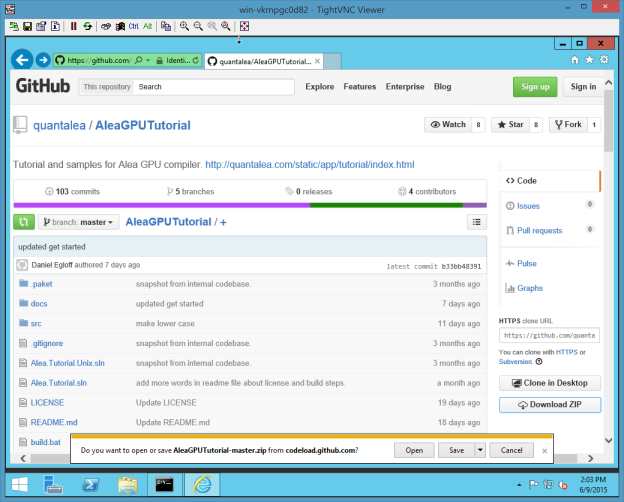The height and width of the screenshot is (502, 624).
Task: Click the zoom out magnifier icon
Action: 198,26
